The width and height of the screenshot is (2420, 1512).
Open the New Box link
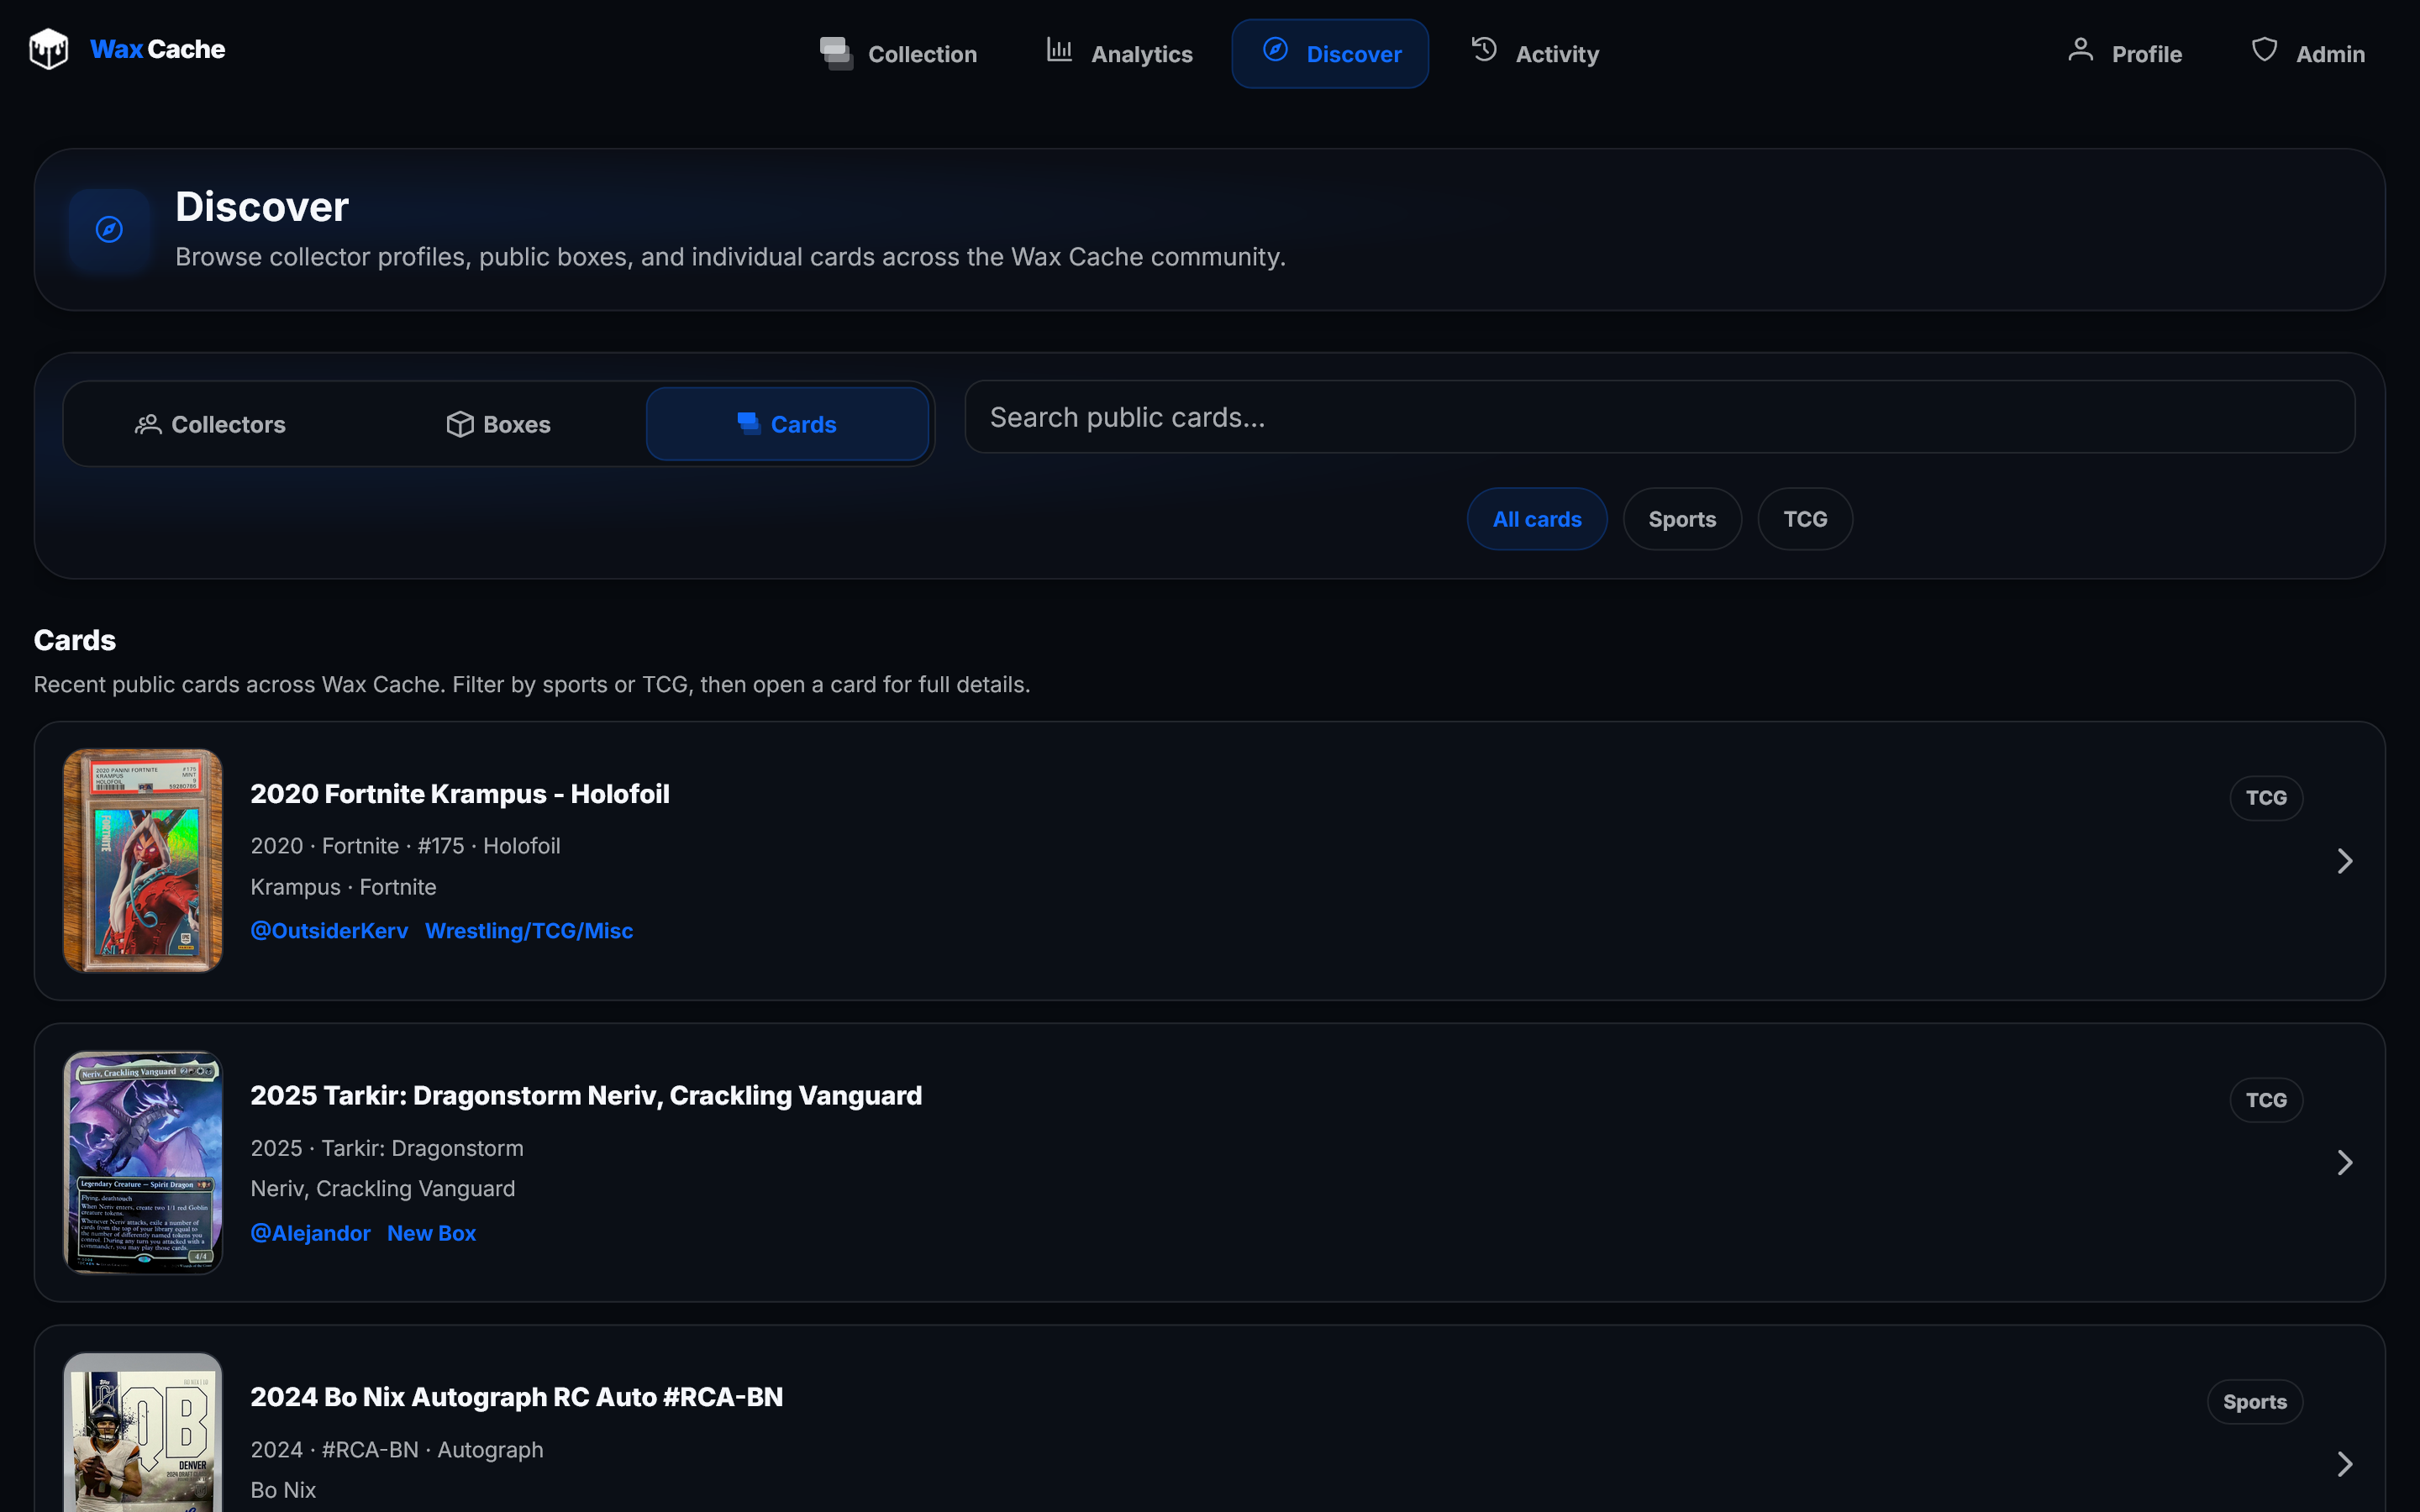pyautogui.click(x=432, y=1233)
